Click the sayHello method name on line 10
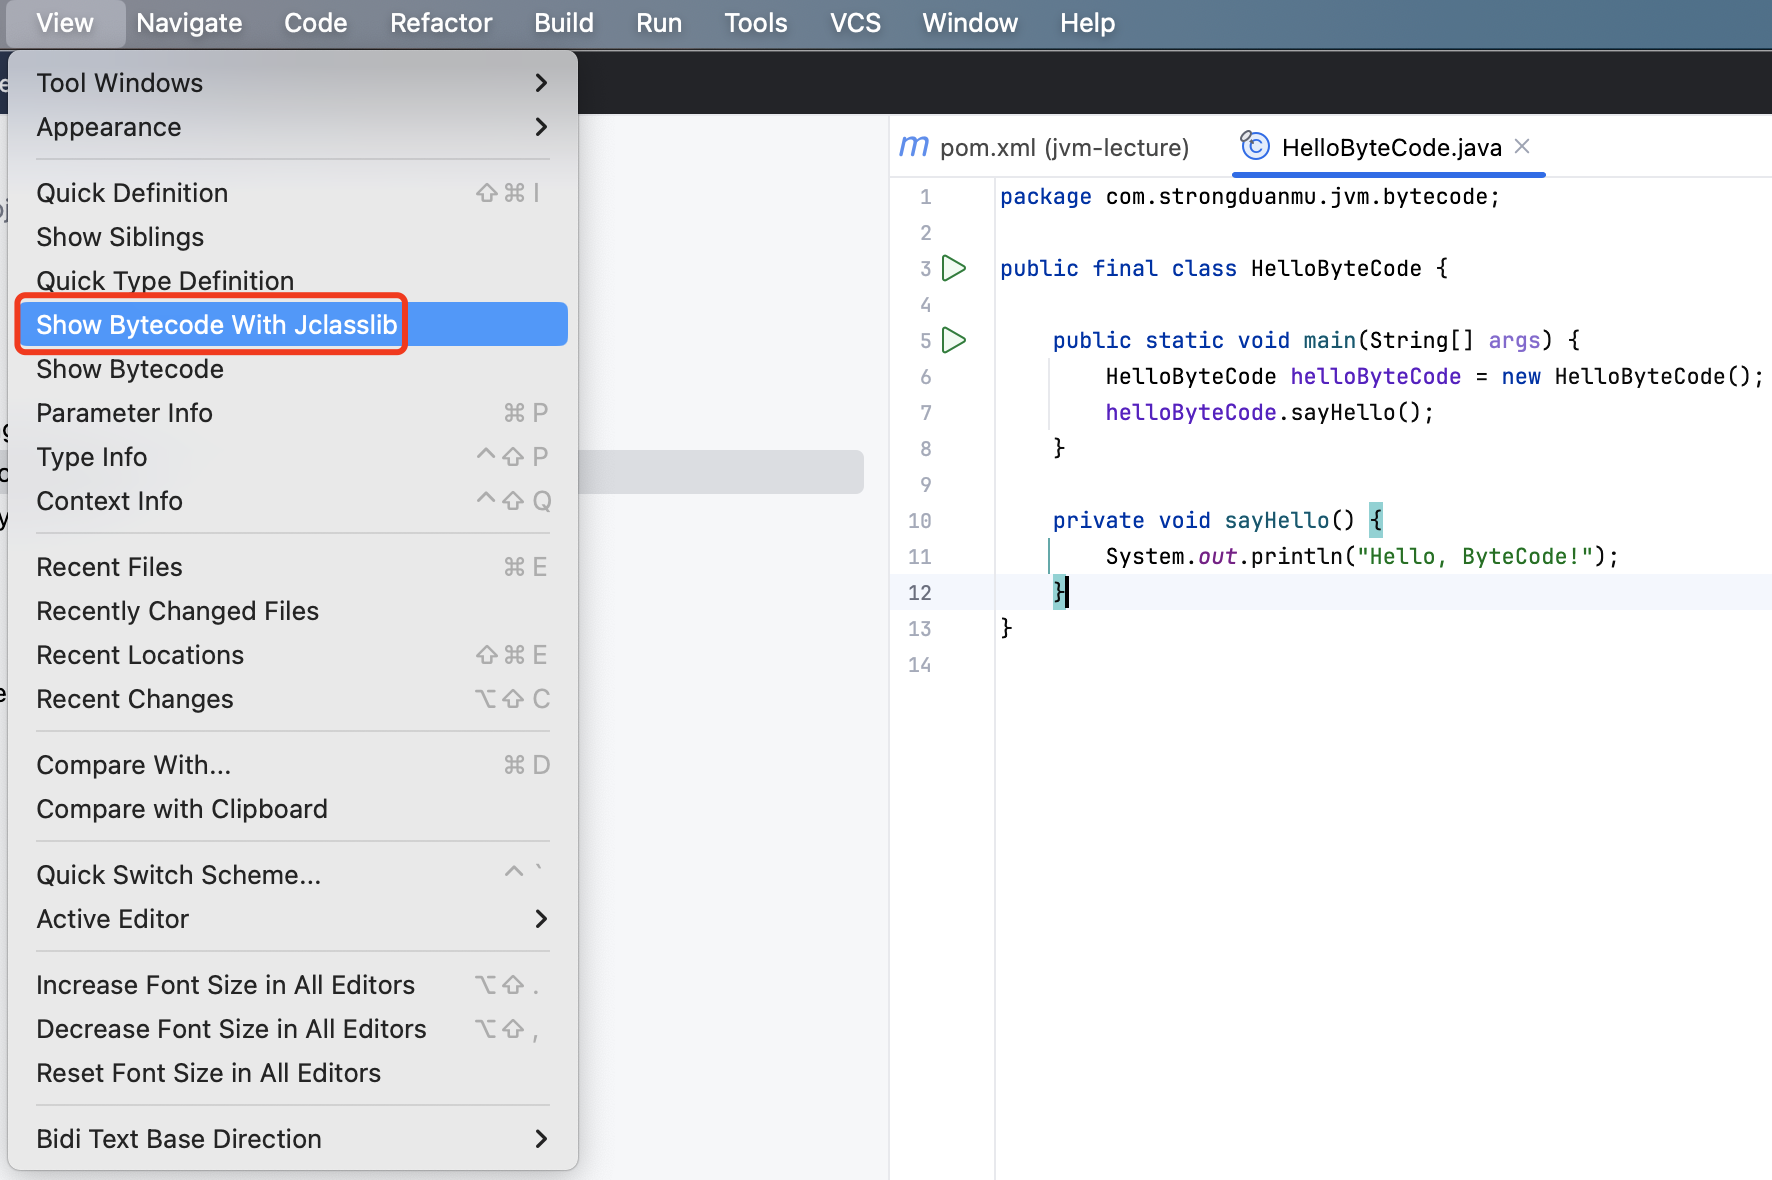Image resolution: width=1772 pixels, height=1180 pixels. point(1276,520)
